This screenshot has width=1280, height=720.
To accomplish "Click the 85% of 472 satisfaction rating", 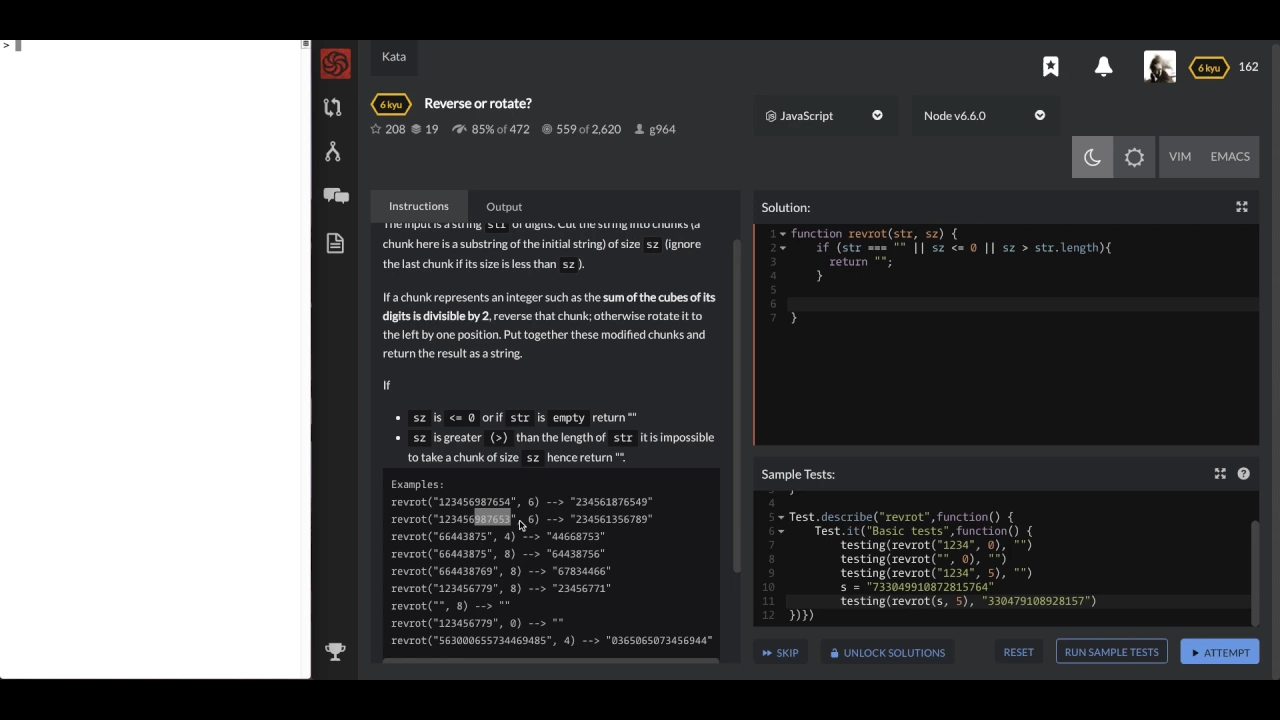I will click(491, 129).
